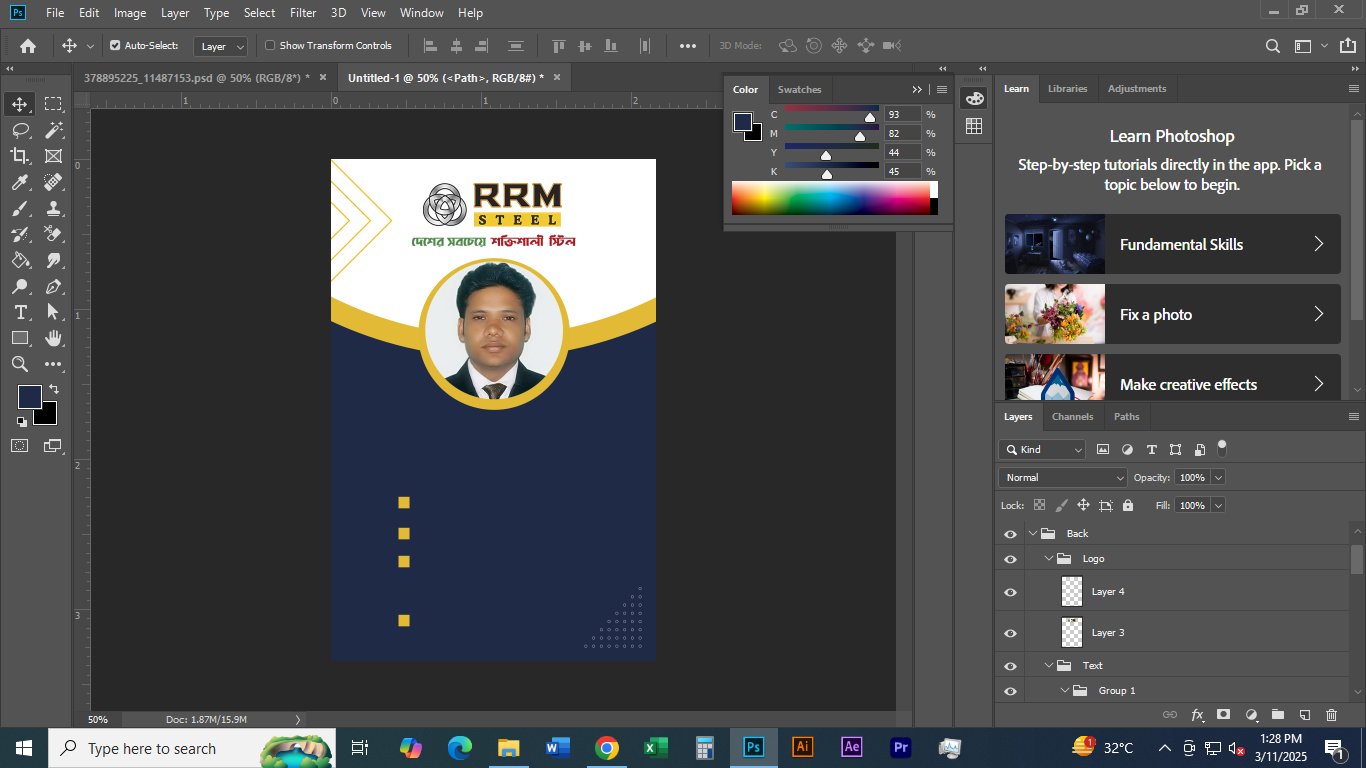Open the Normal blend mode dropdown
This screenshot has height=768, width=1366.
tap(1063, 478)
